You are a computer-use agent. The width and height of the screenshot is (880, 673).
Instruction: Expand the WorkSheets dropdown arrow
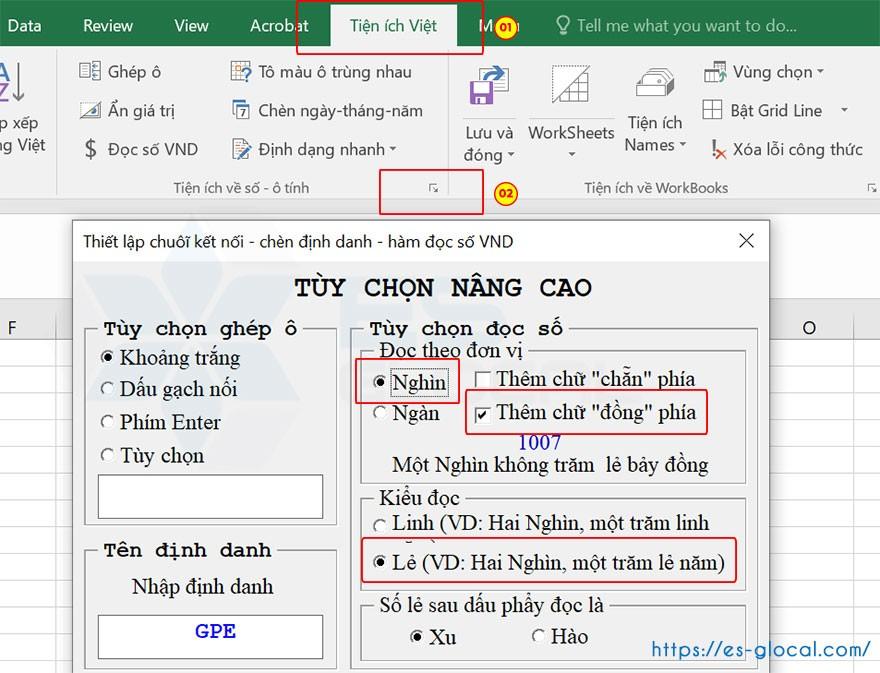[571, 154]
